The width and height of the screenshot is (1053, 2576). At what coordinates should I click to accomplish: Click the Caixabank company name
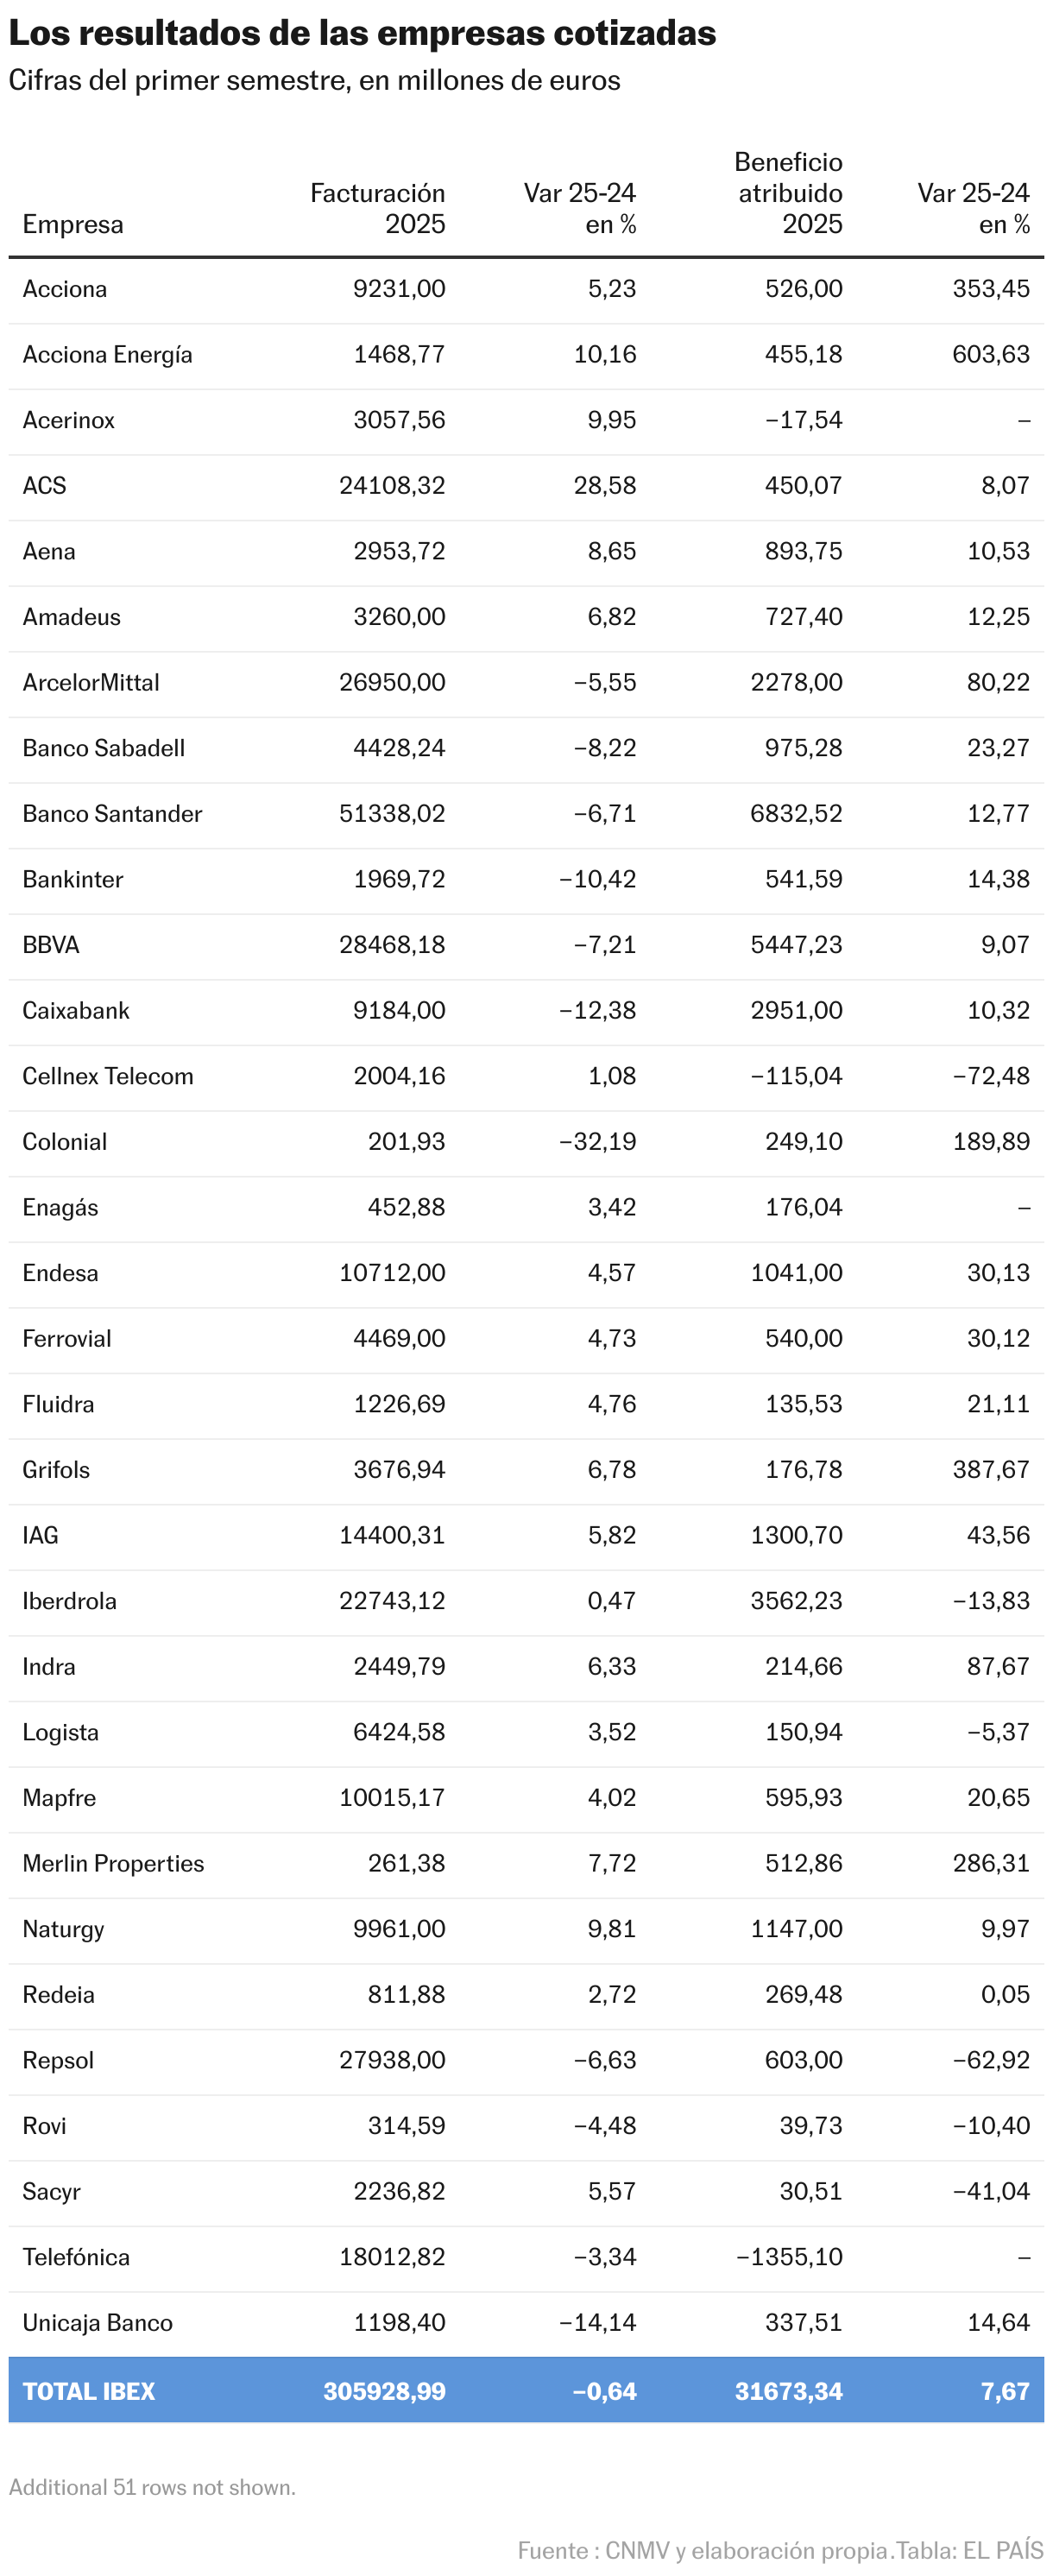tap(76, 1011)
